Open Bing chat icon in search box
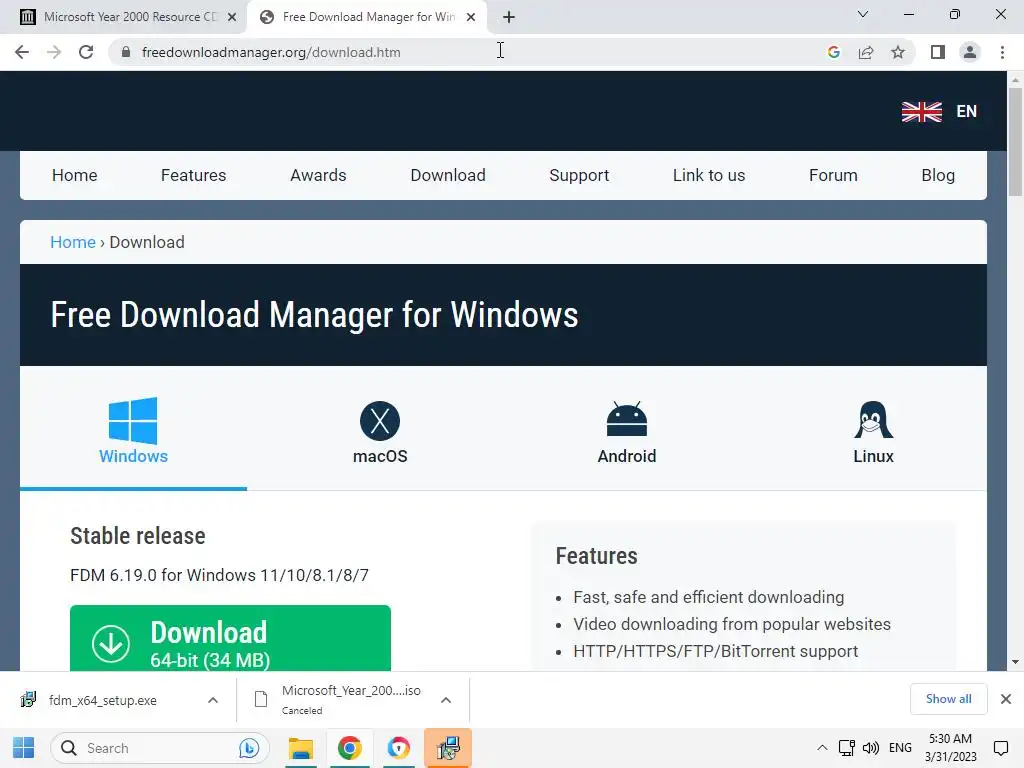 (x=249, y=748)
